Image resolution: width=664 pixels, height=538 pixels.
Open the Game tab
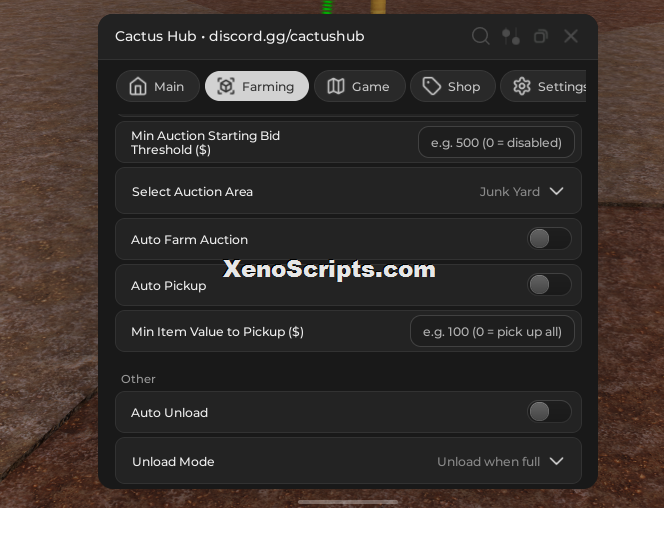(360, 86)
